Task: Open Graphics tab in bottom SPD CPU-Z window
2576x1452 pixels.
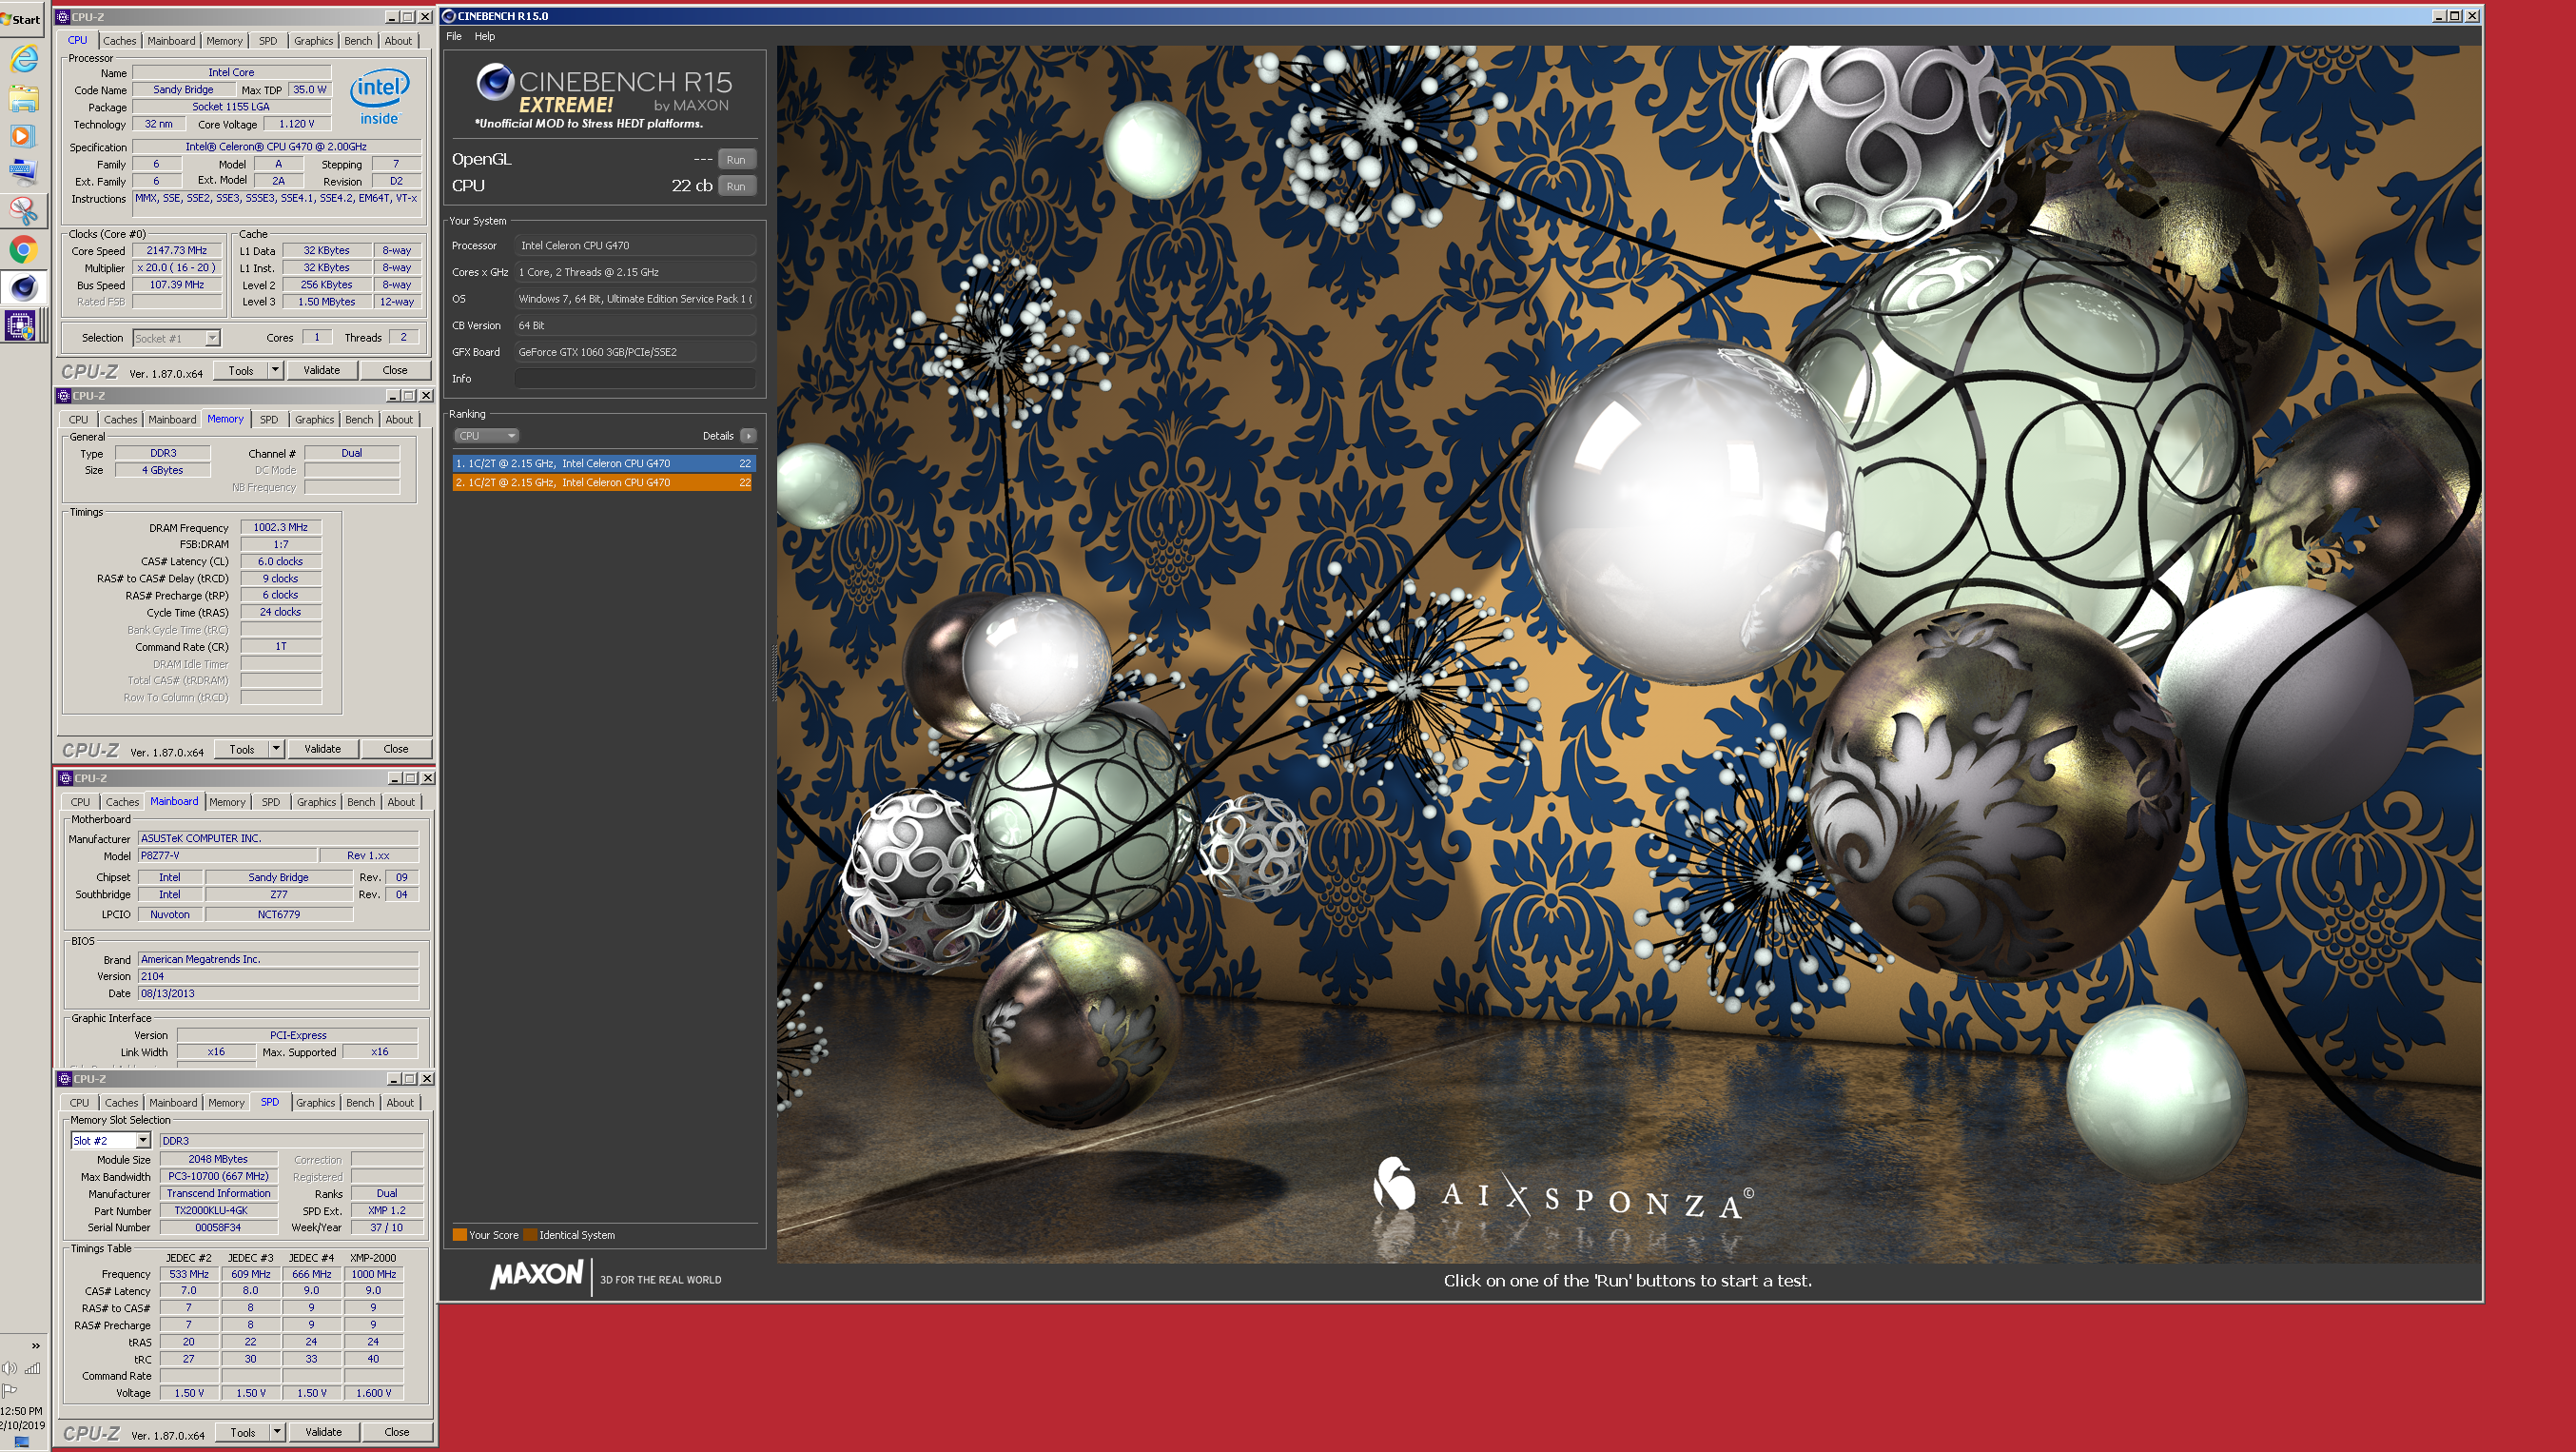Action: 315,1103
